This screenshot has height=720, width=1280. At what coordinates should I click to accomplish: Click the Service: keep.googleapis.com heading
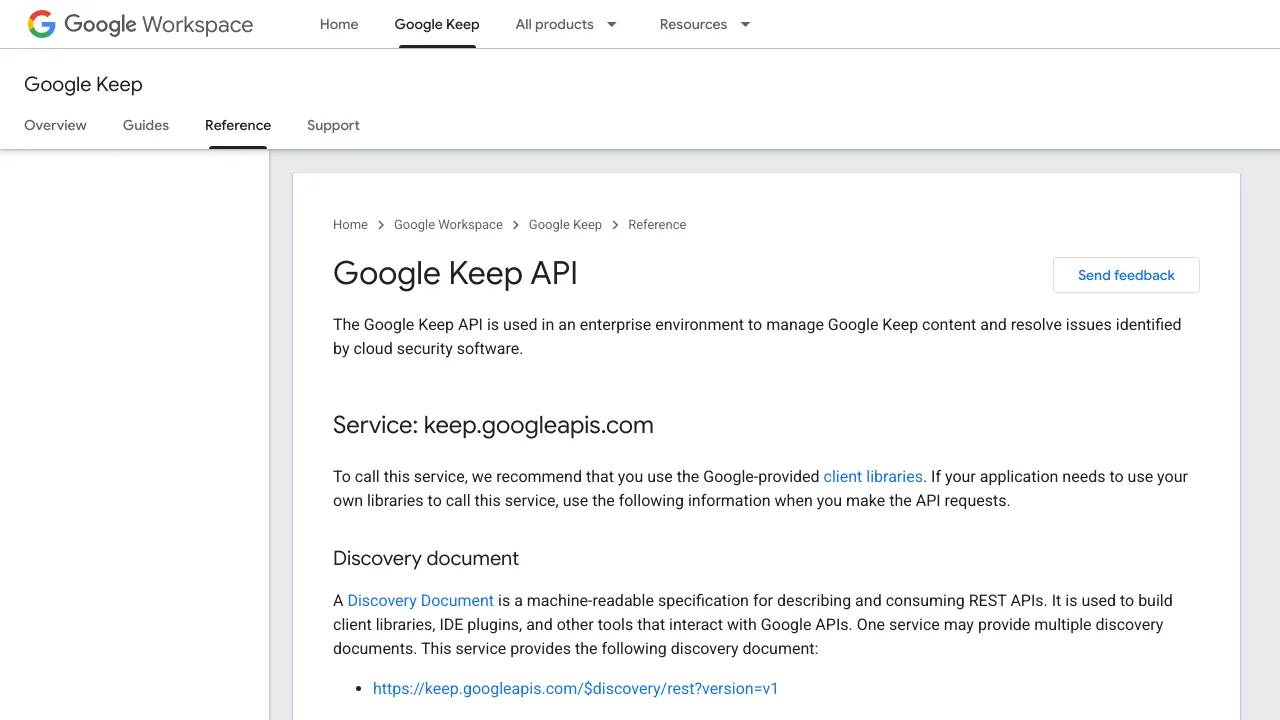[493, 425]
